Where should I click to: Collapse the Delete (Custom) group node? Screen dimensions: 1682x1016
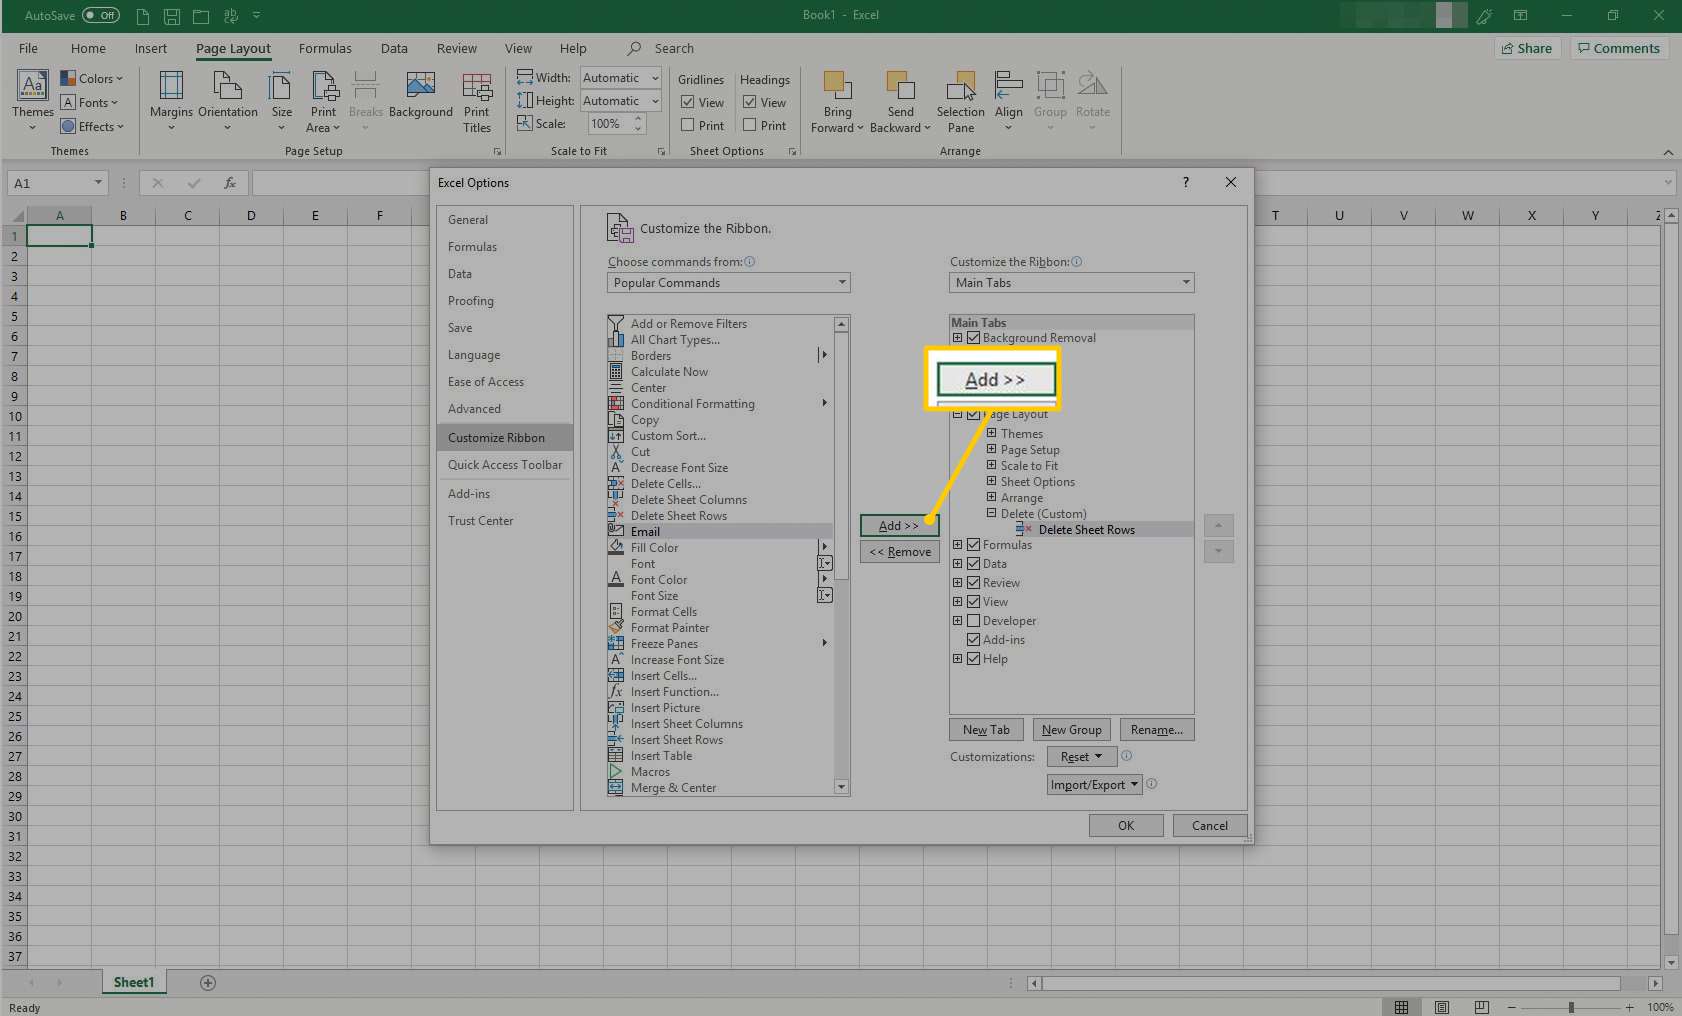[991, 514]
